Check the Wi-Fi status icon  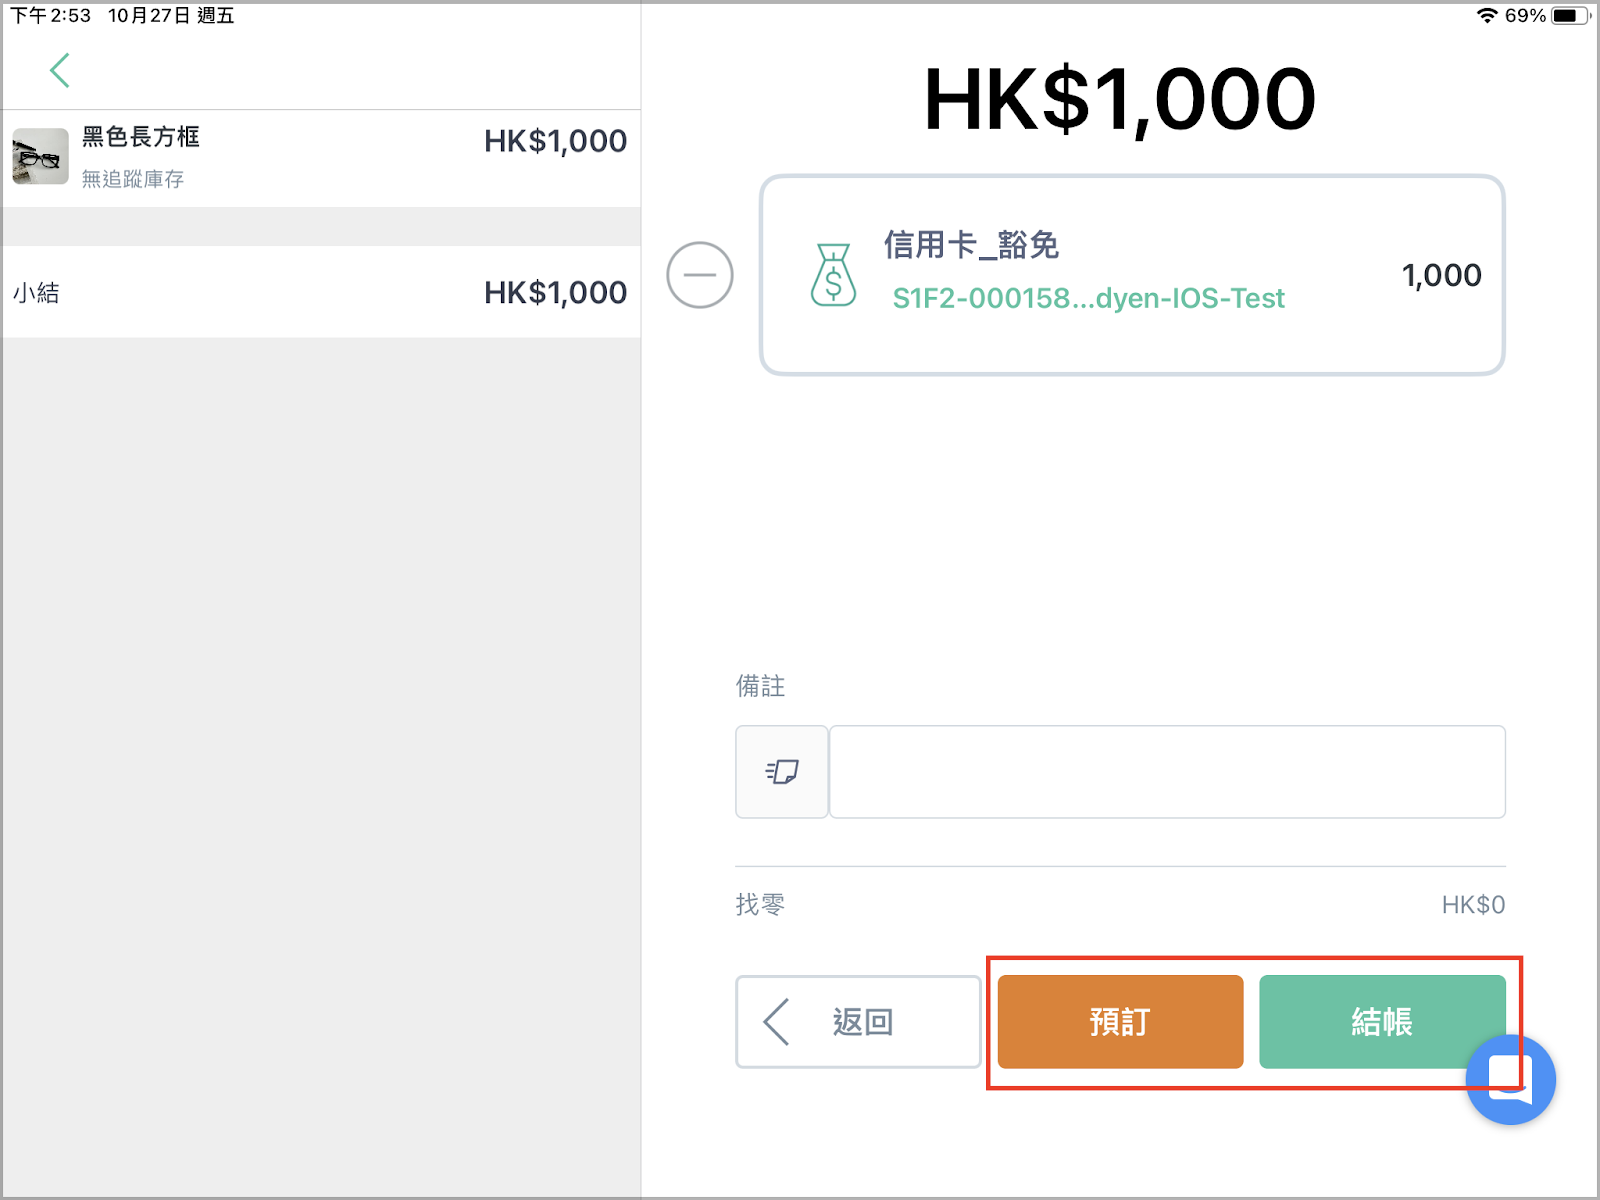pyautogui.click(x=1487, y=15)
